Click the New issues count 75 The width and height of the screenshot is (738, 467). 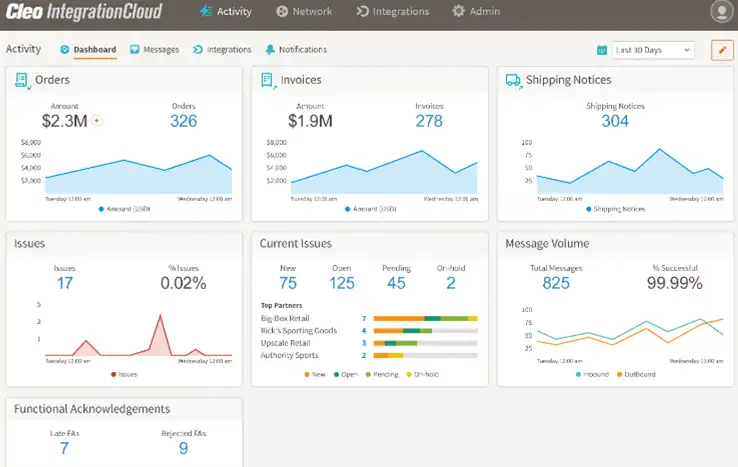tap(288, 283)
